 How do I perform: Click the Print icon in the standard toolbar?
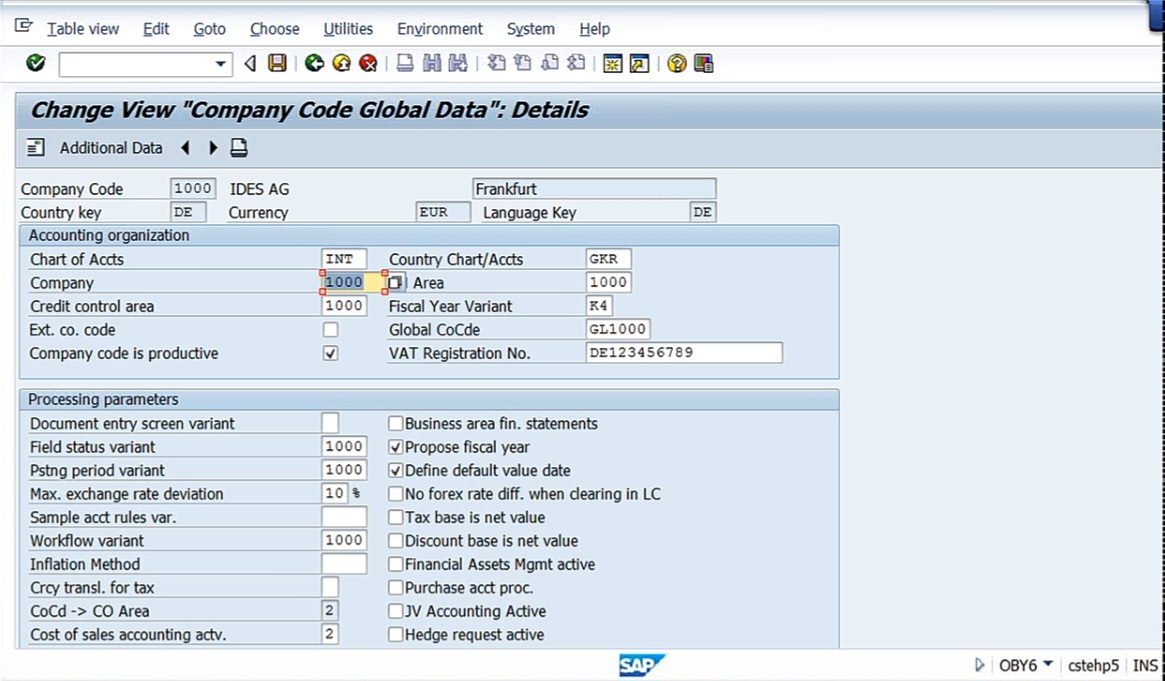405,63
